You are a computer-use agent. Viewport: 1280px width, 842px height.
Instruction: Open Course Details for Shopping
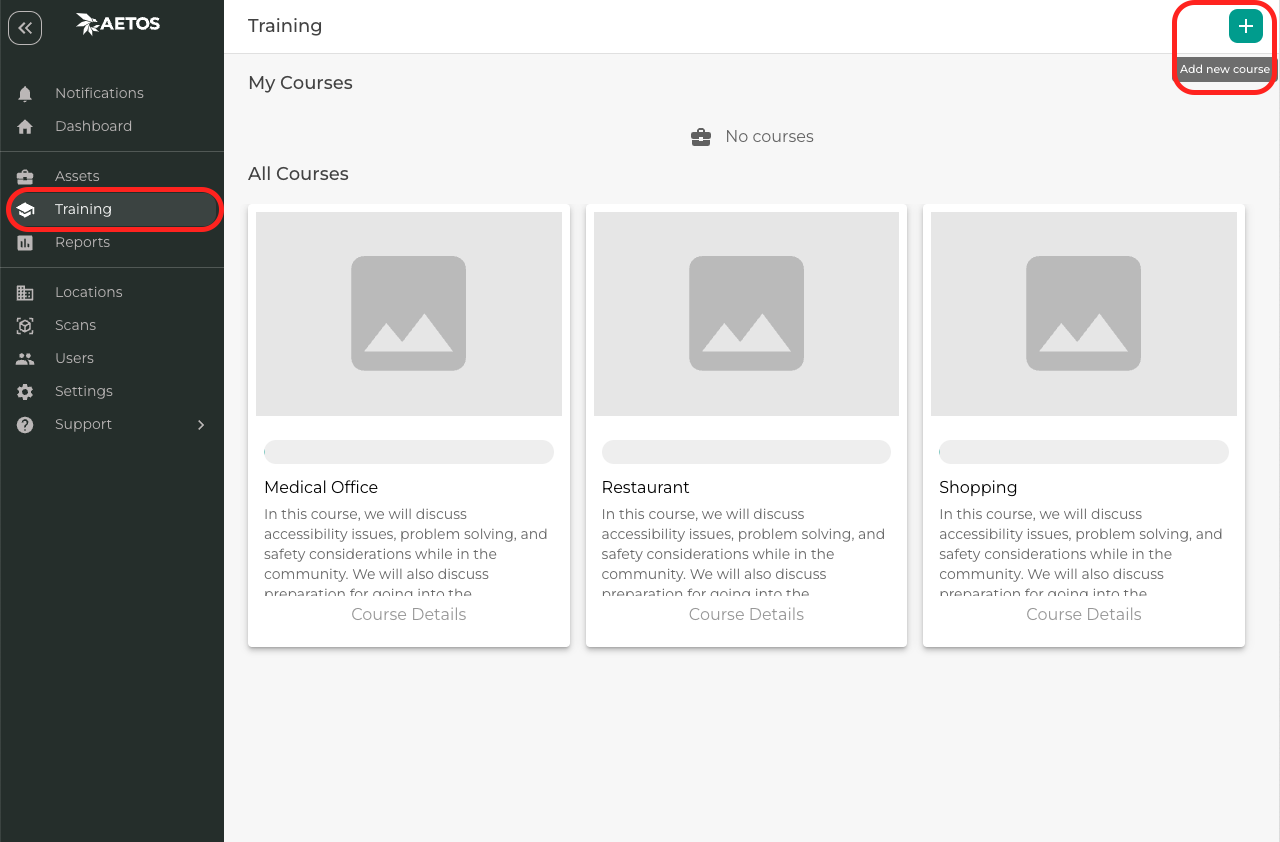(x=1084, y=614)
